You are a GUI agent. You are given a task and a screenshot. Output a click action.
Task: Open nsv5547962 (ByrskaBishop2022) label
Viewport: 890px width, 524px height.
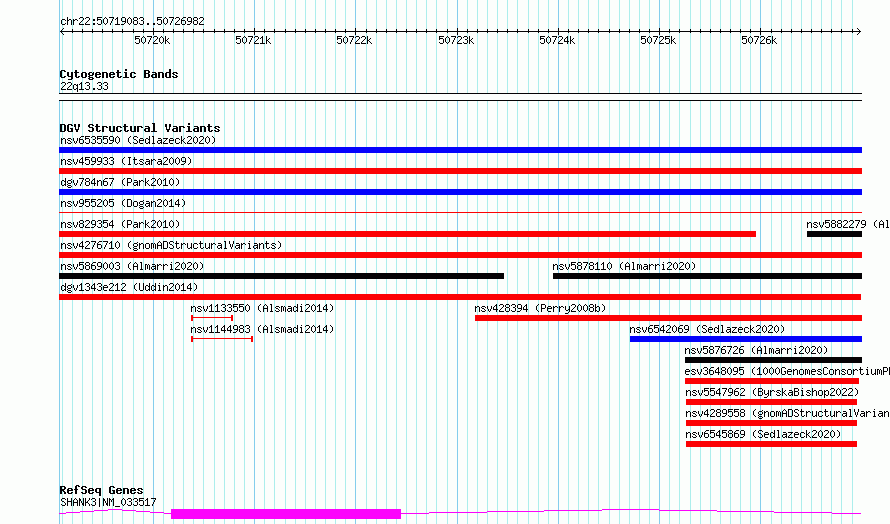point(772,392)
